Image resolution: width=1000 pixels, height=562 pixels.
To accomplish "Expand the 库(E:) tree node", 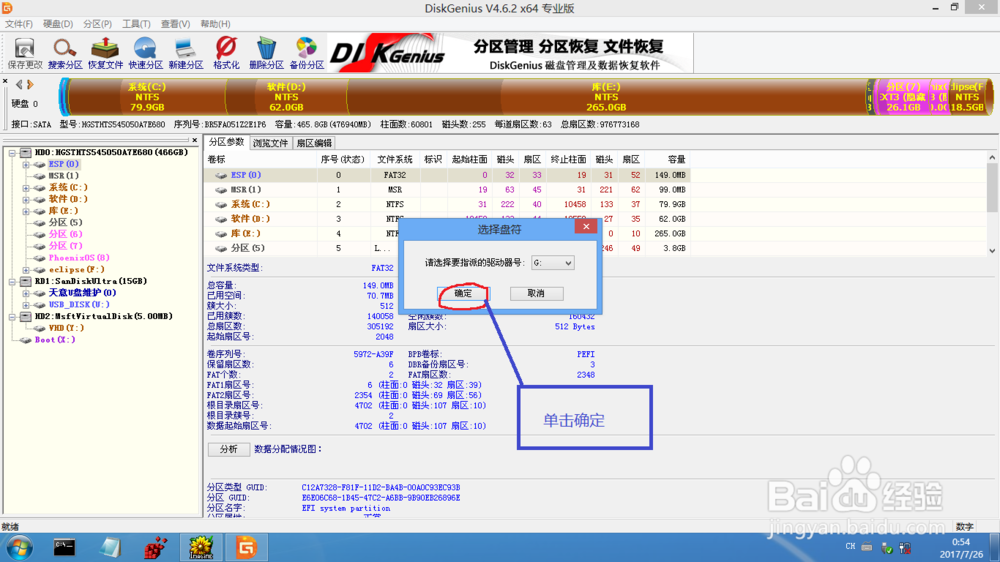I will pyautogui.click(x=26, y=211).
